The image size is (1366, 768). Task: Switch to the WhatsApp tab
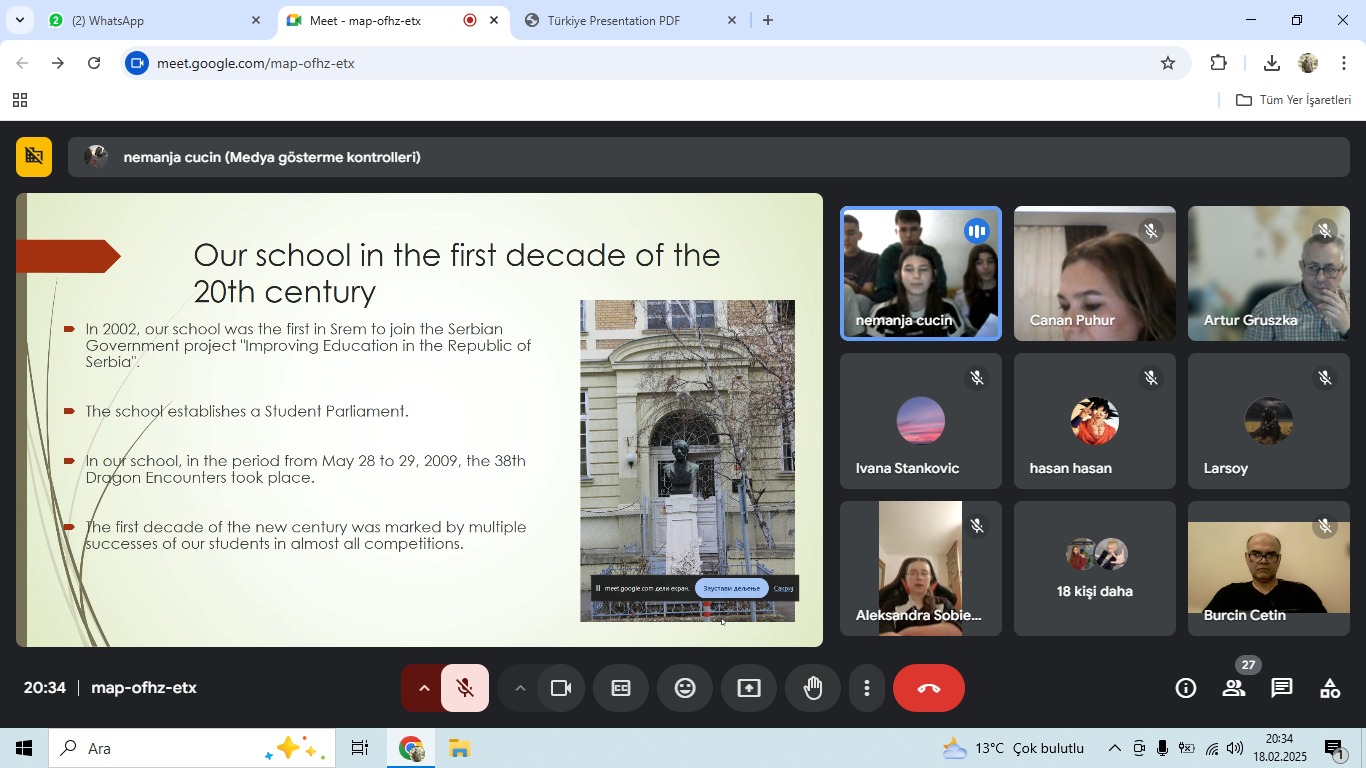click(150, 20)
